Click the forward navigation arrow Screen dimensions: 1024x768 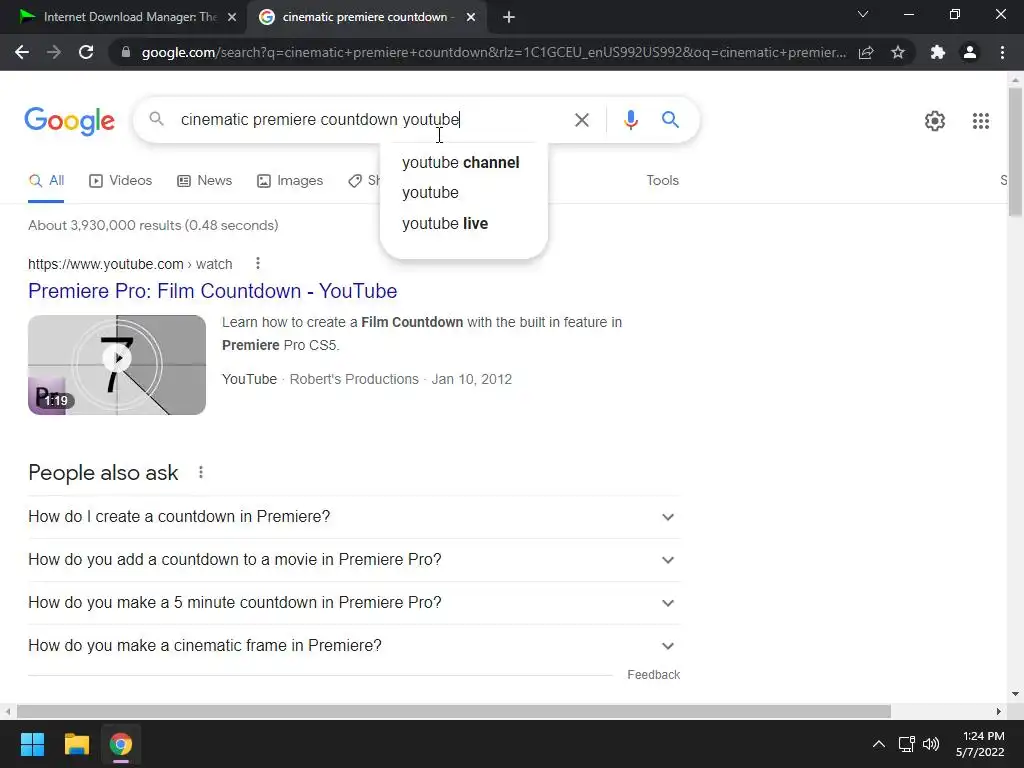click(54, 52)
